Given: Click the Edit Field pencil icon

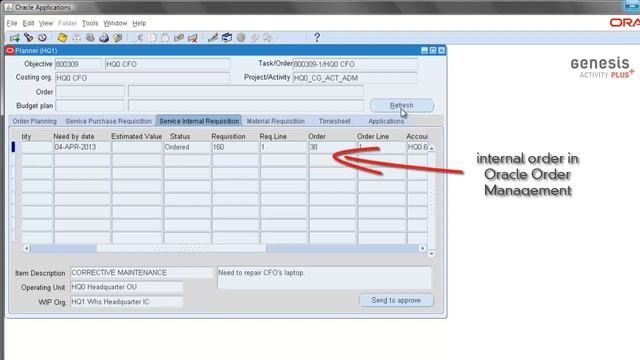Looking at the screenshot, I should click(x=213, y=38).
